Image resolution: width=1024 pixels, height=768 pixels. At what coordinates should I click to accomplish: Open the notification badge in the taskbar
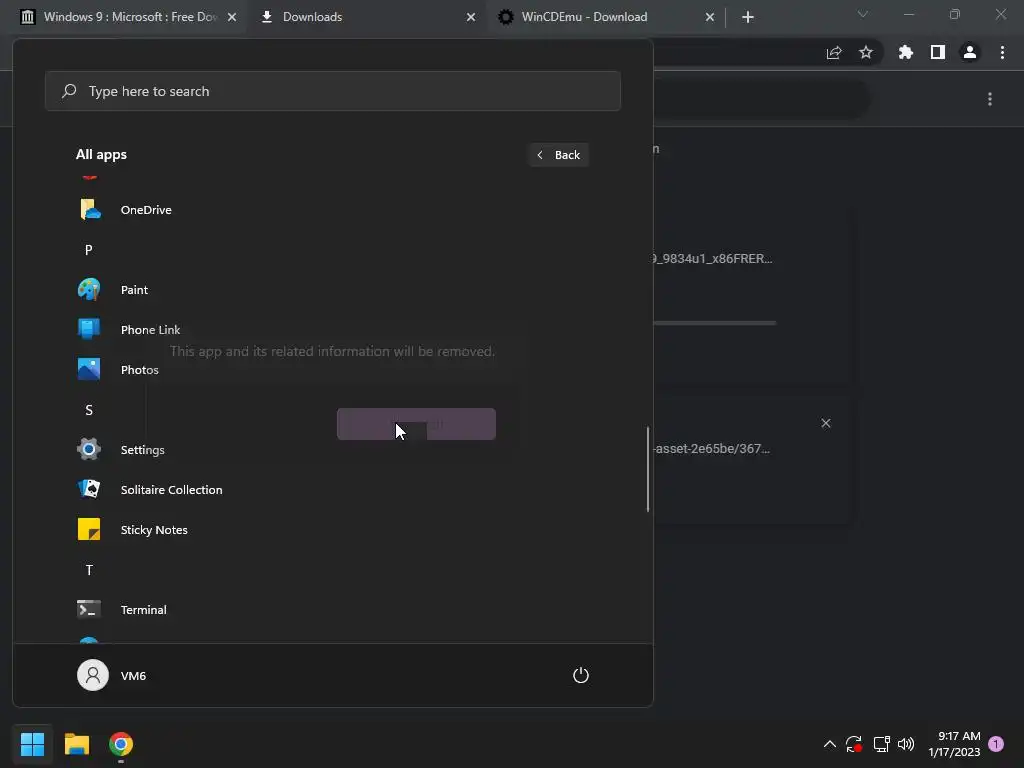(x=996, y=744)
